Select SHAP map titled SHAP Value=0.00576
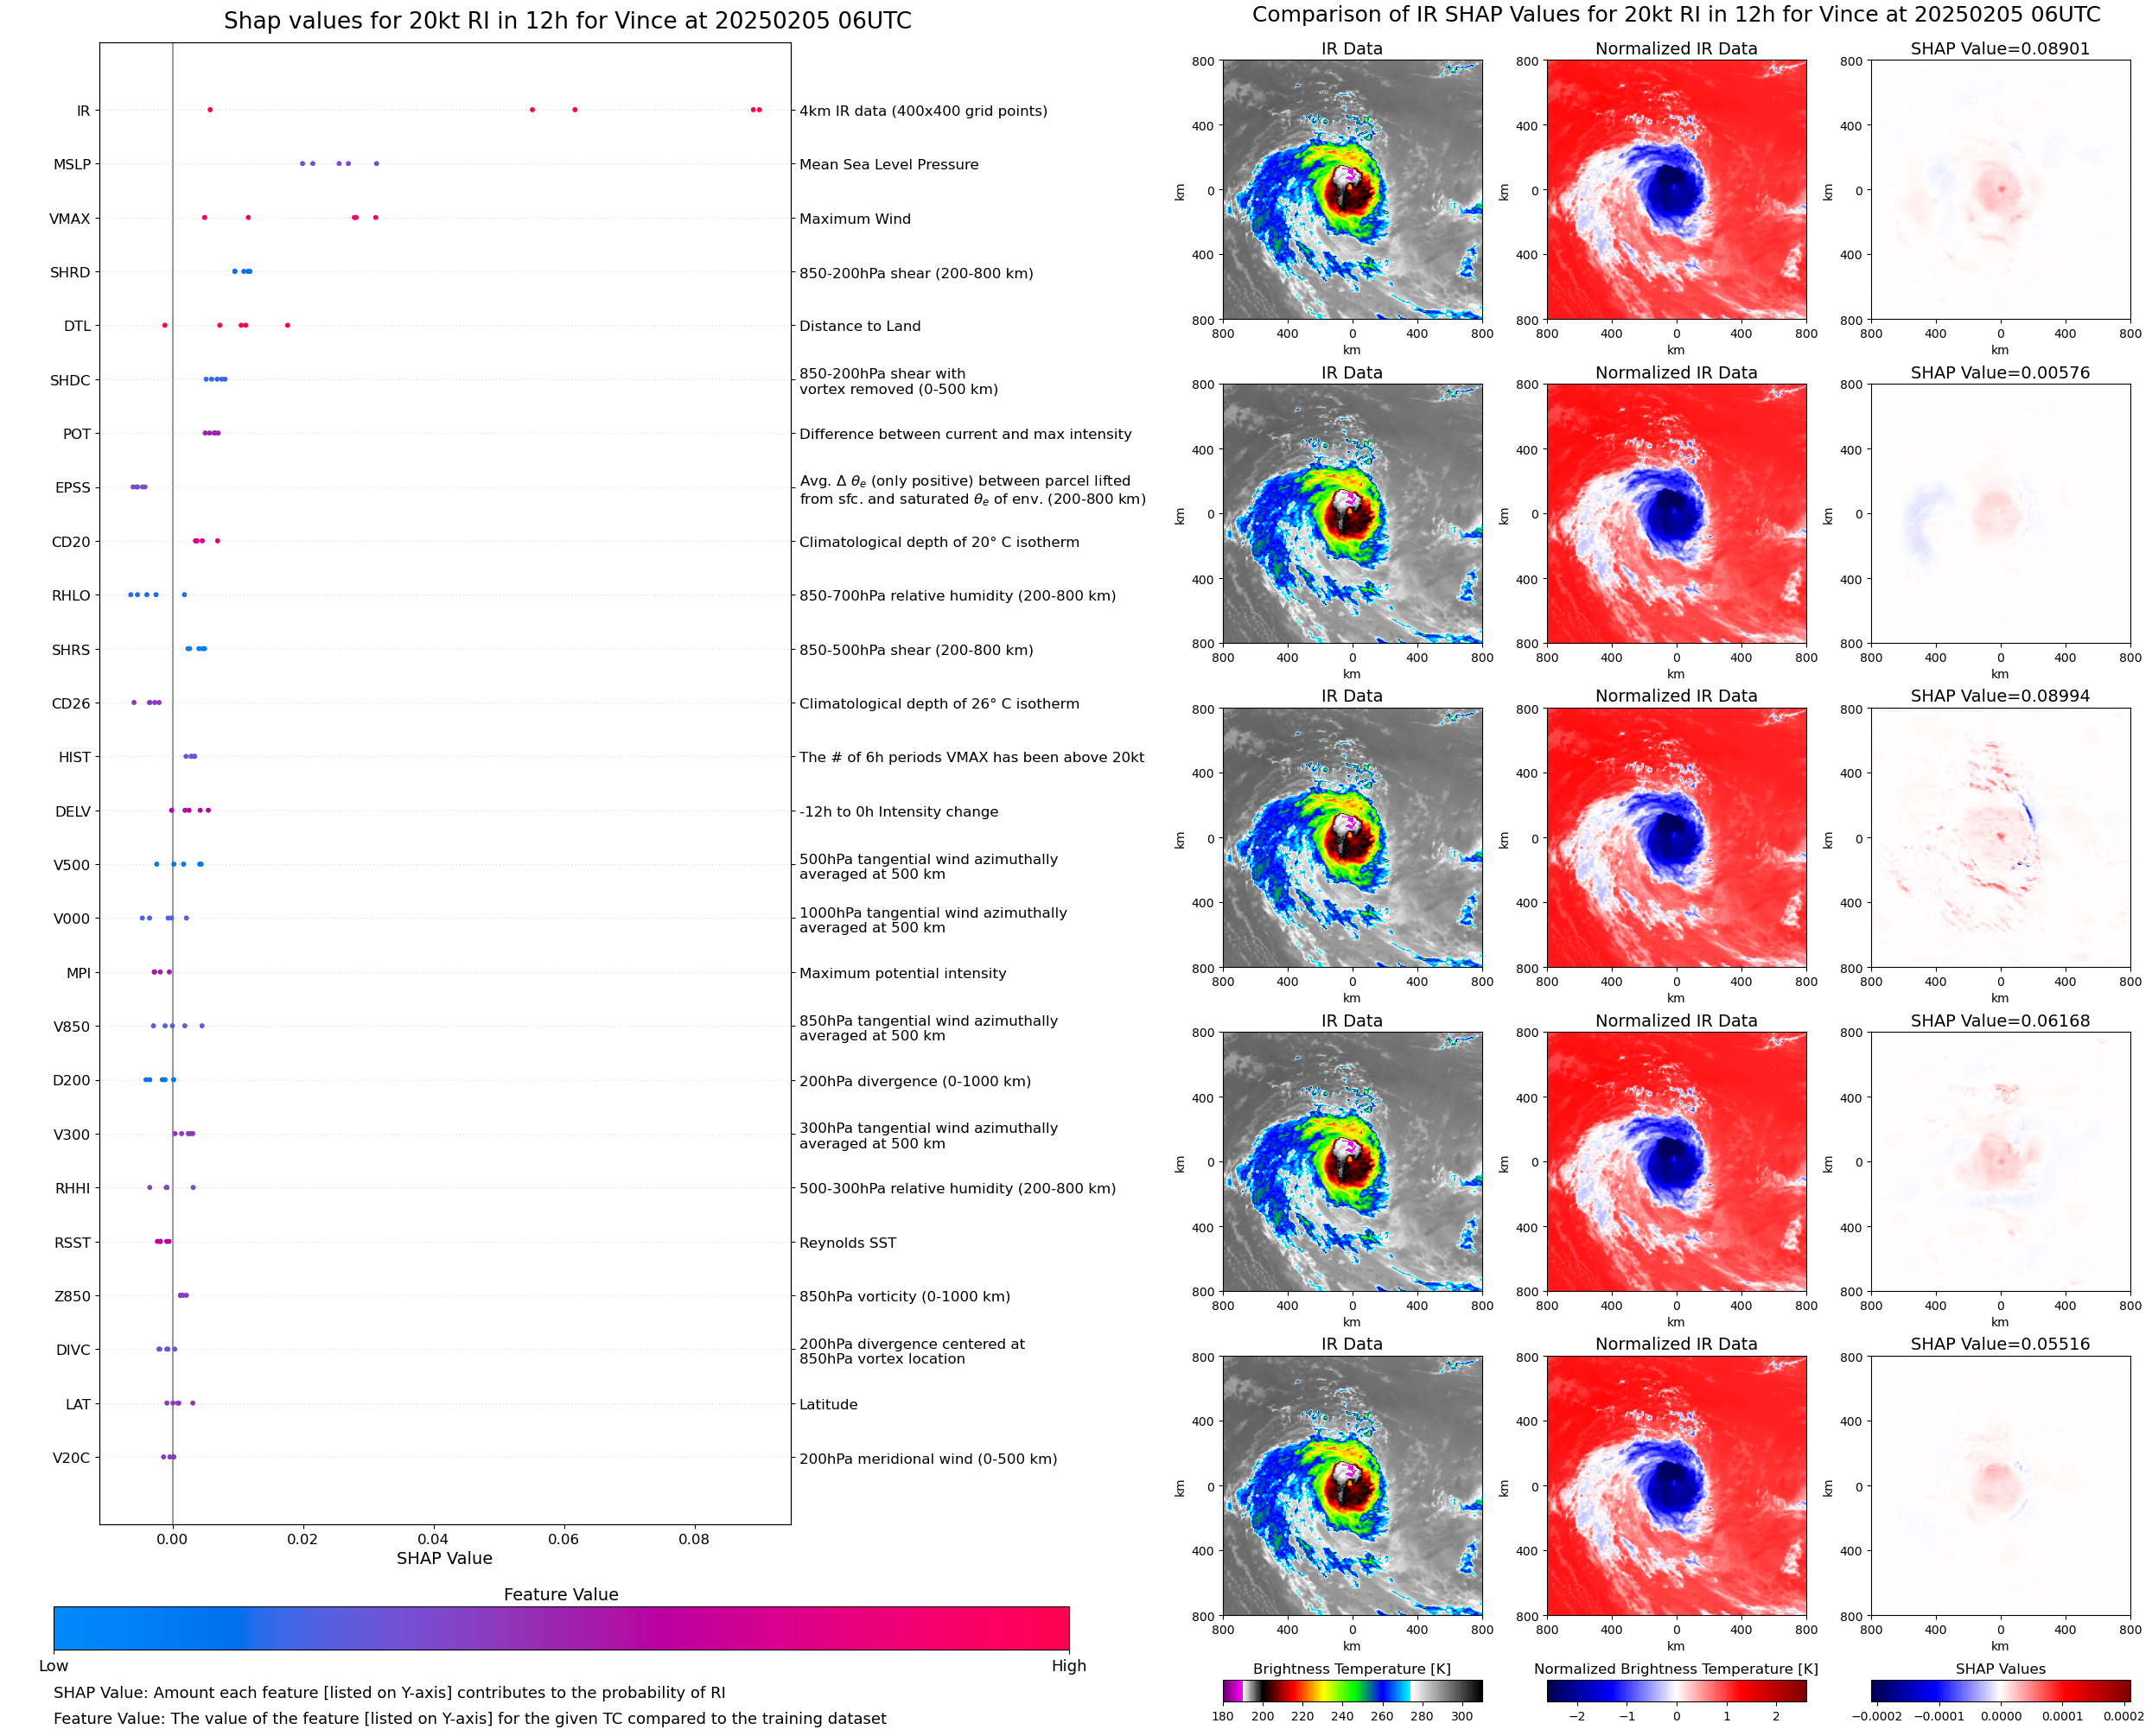Screen dimensions: 2152x1736 click(x=1999, y=514)
